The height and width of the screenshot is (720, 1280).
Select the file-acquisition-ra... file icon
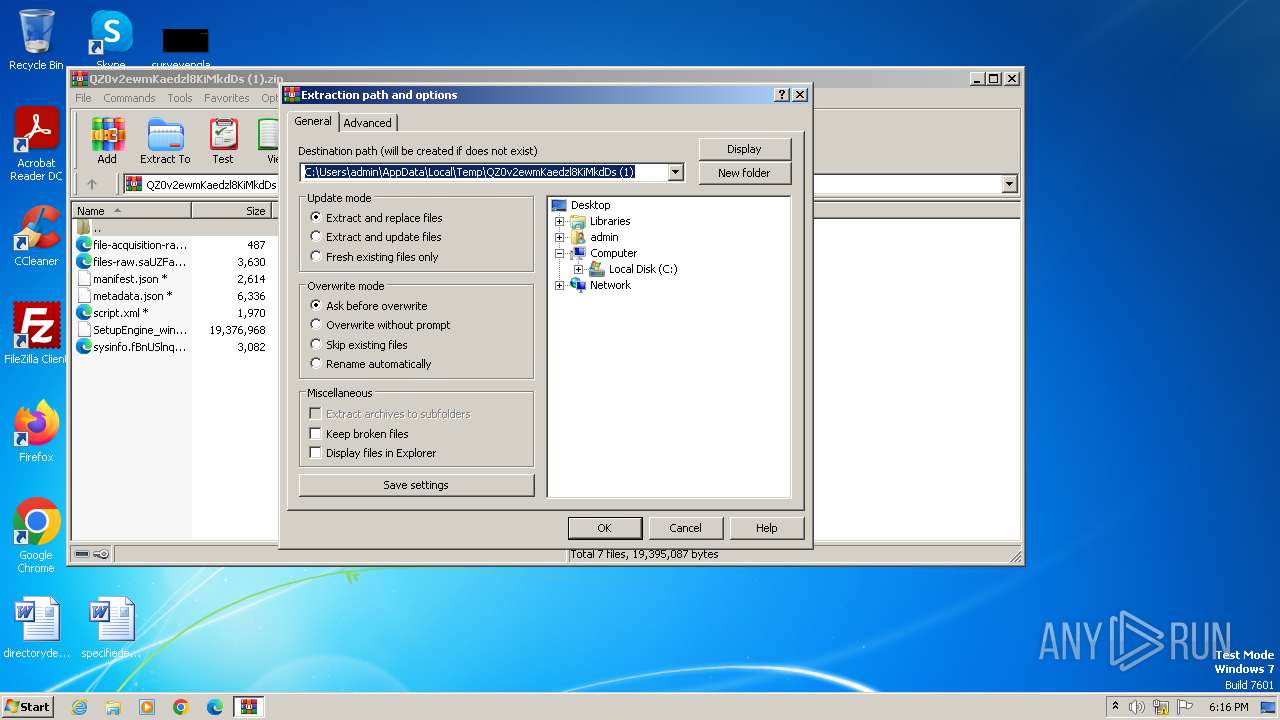pos(84,245)
